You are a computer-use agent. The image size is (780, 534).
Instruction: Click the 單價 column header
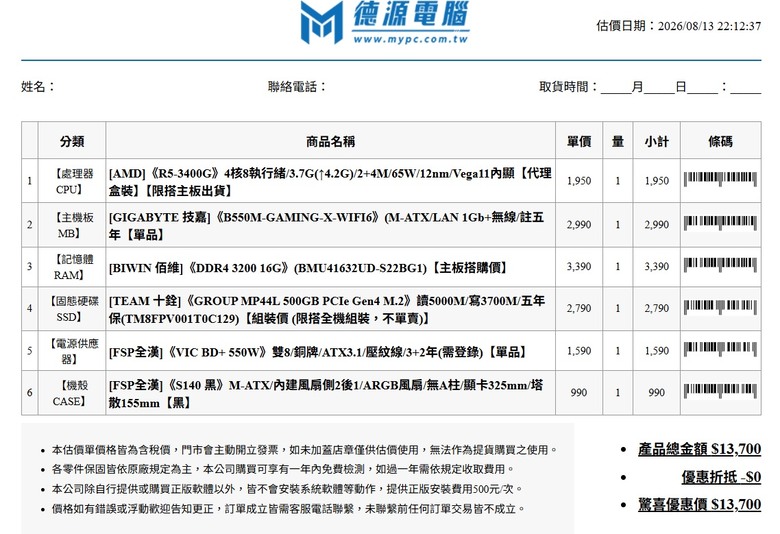point(579,141)
